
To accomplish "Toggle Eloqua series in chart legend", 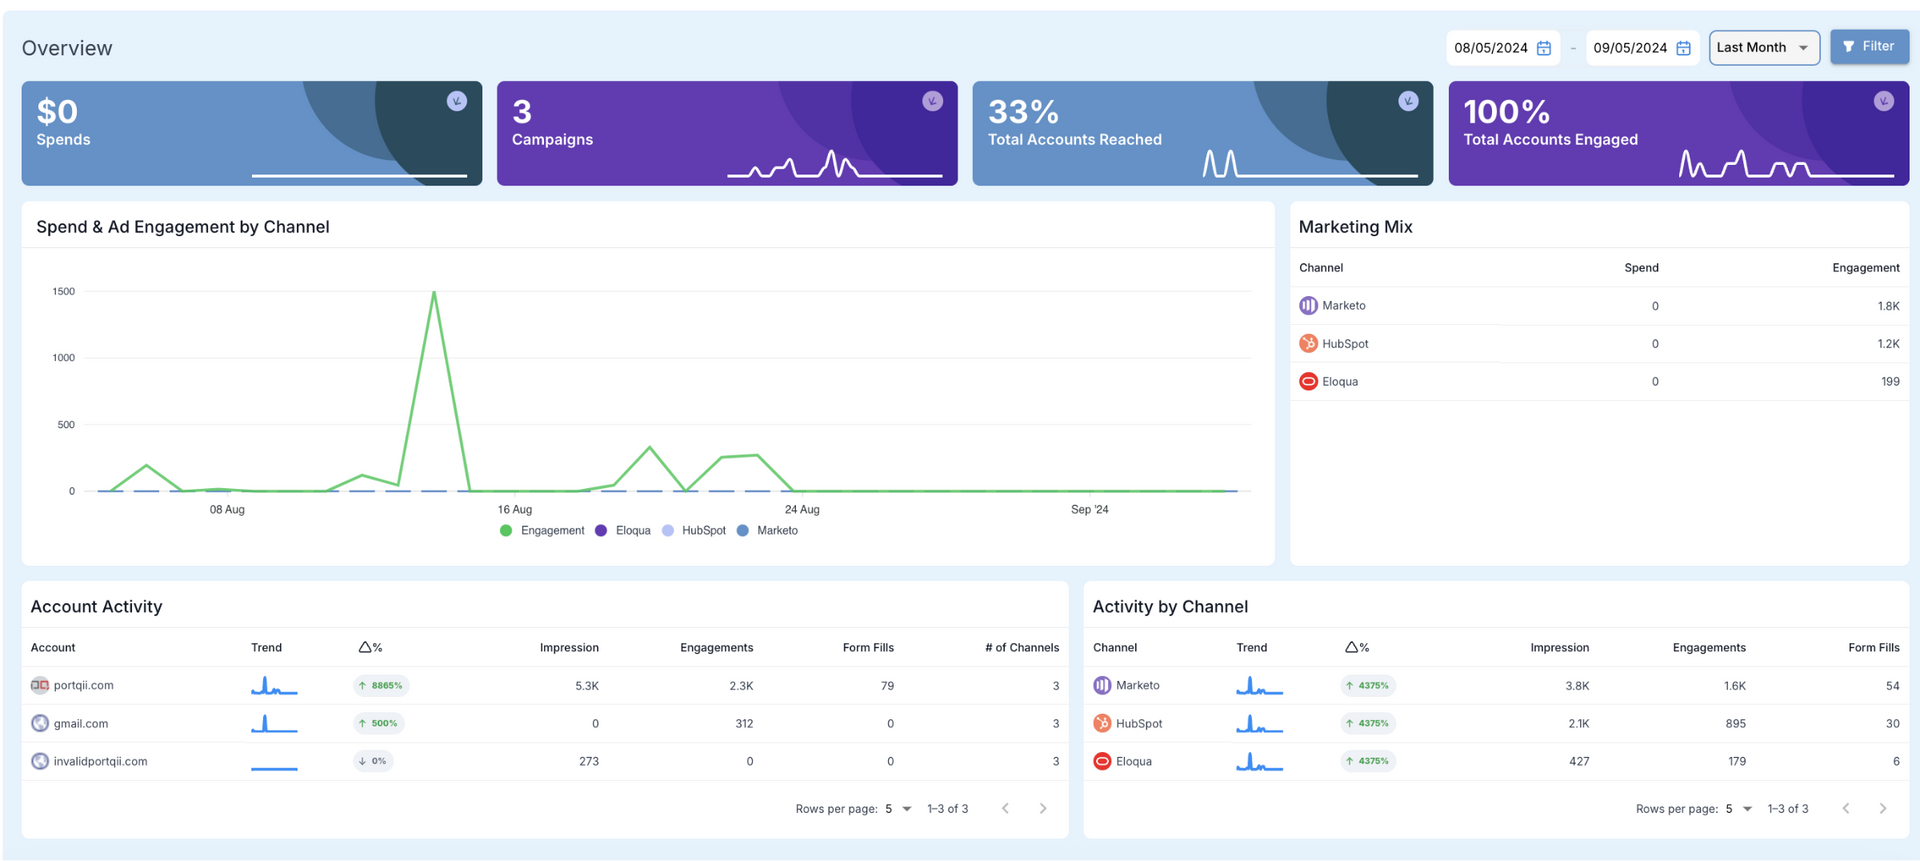I will click(x=623, y=531).
